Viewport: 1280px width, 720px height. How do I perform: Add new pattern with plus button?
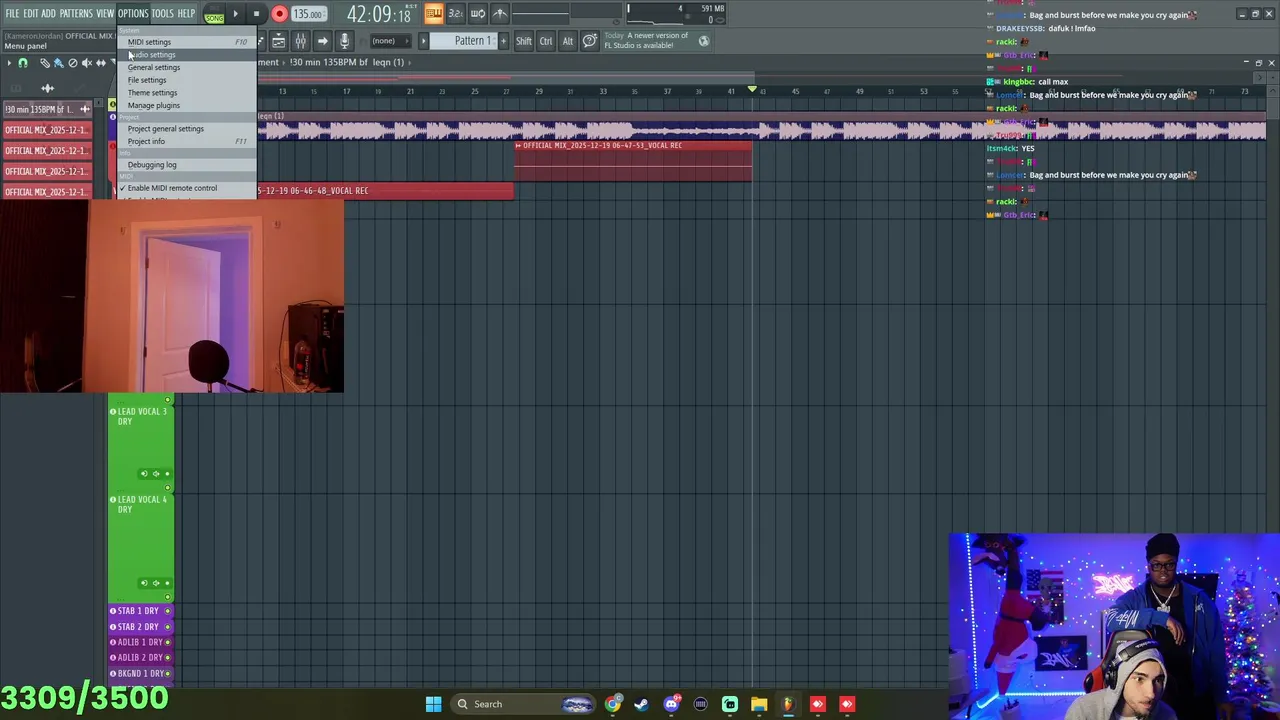tap(503, 41)
